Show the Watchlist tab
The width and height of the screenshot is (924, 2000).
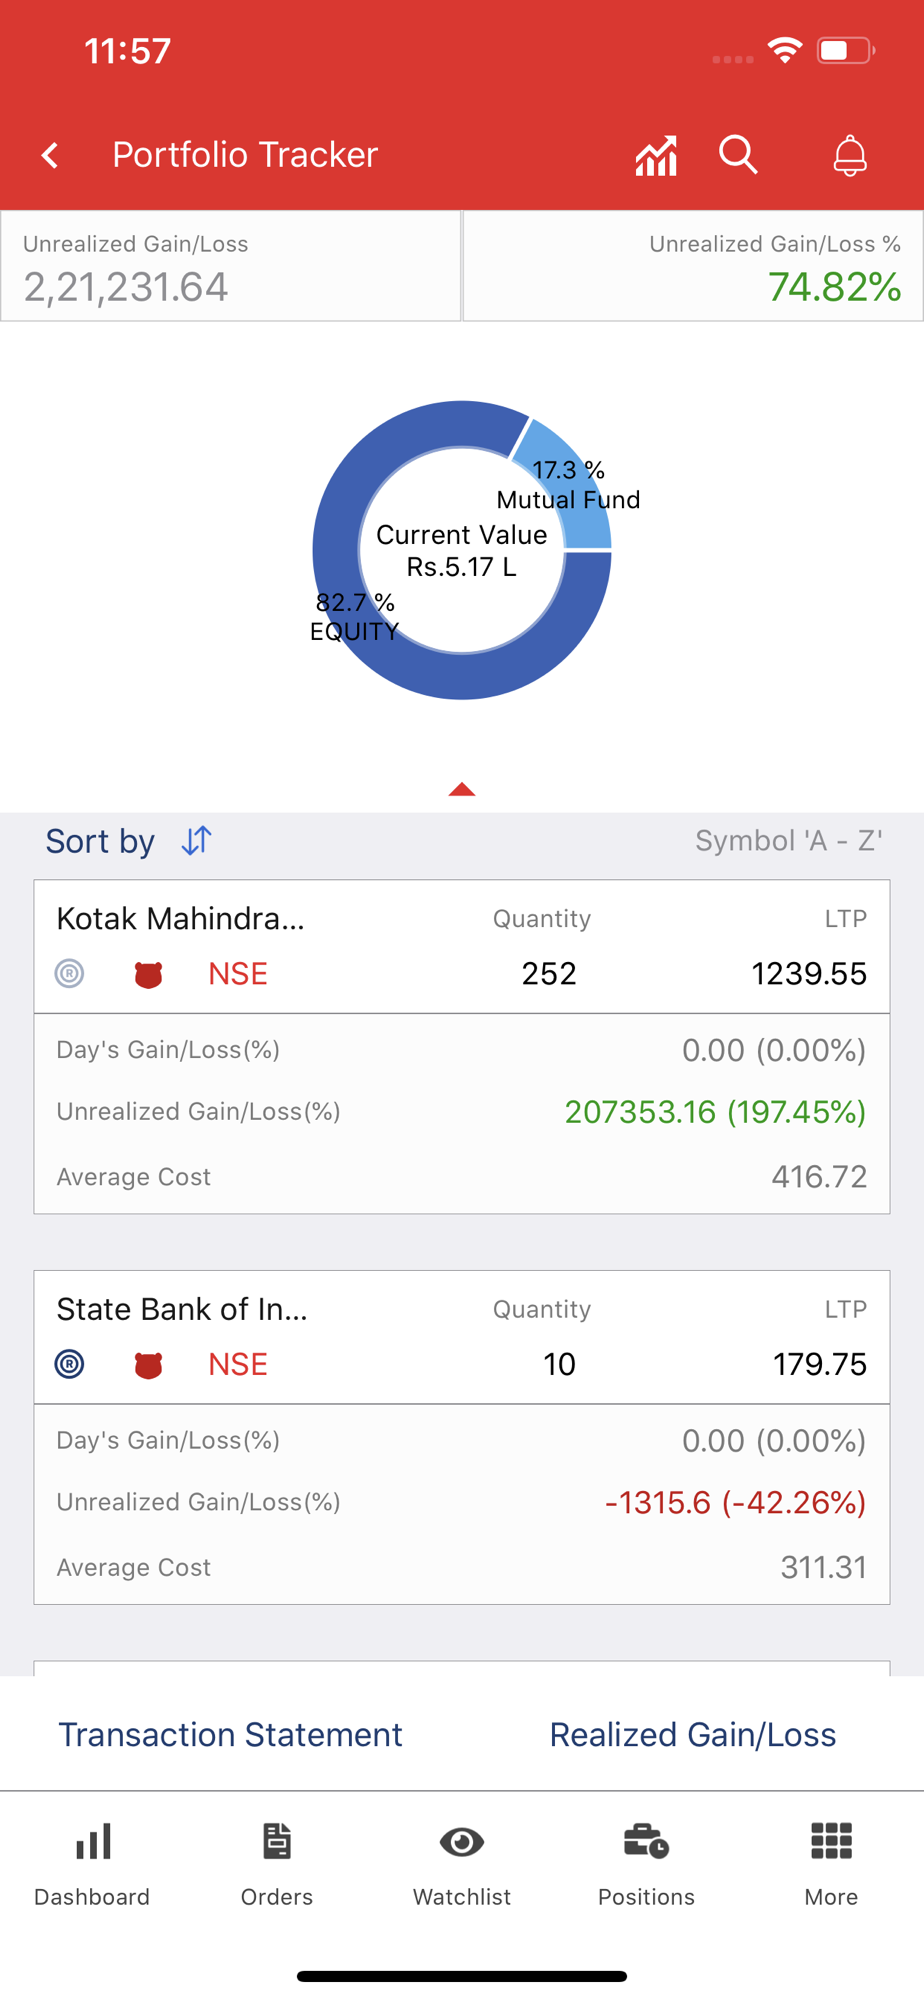[462, 1866]
